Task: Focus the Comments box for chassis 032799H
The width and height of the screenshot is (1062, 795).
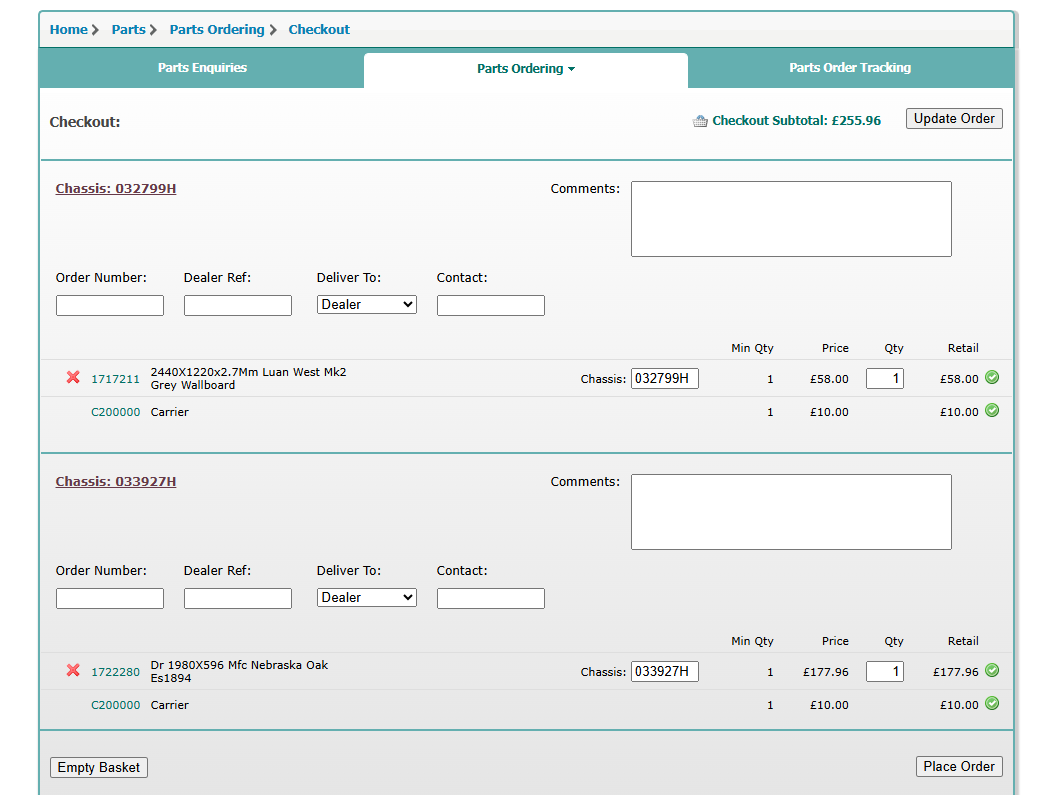Action: pyautogui.click(x=791, y=219)
